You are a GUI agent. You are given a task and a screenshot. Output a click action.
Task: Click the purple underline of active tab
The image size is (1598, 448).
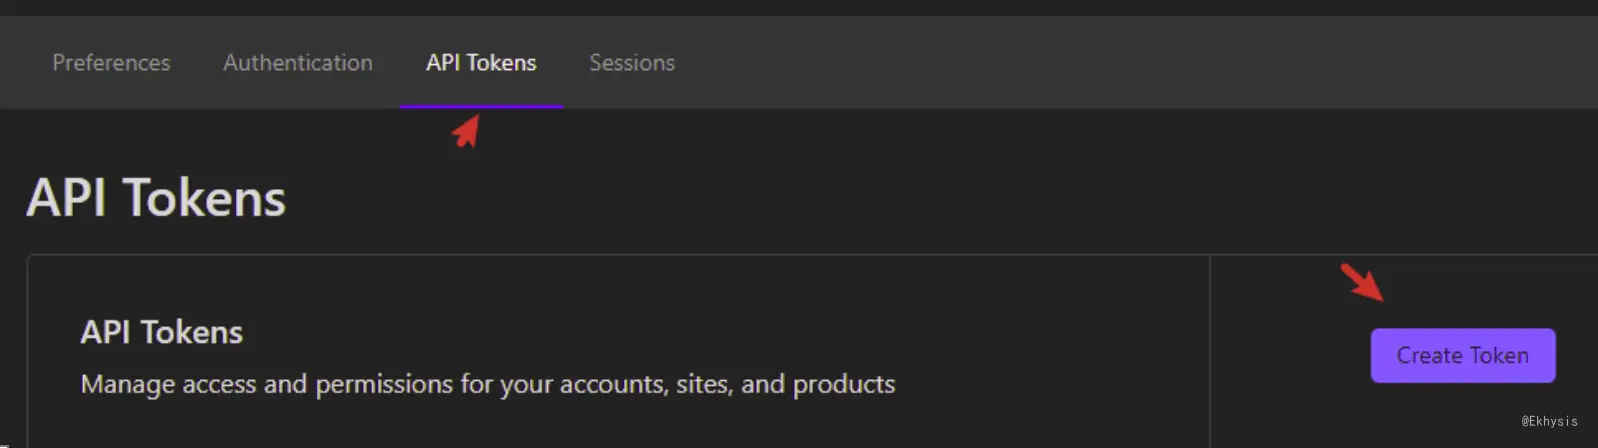481,106
